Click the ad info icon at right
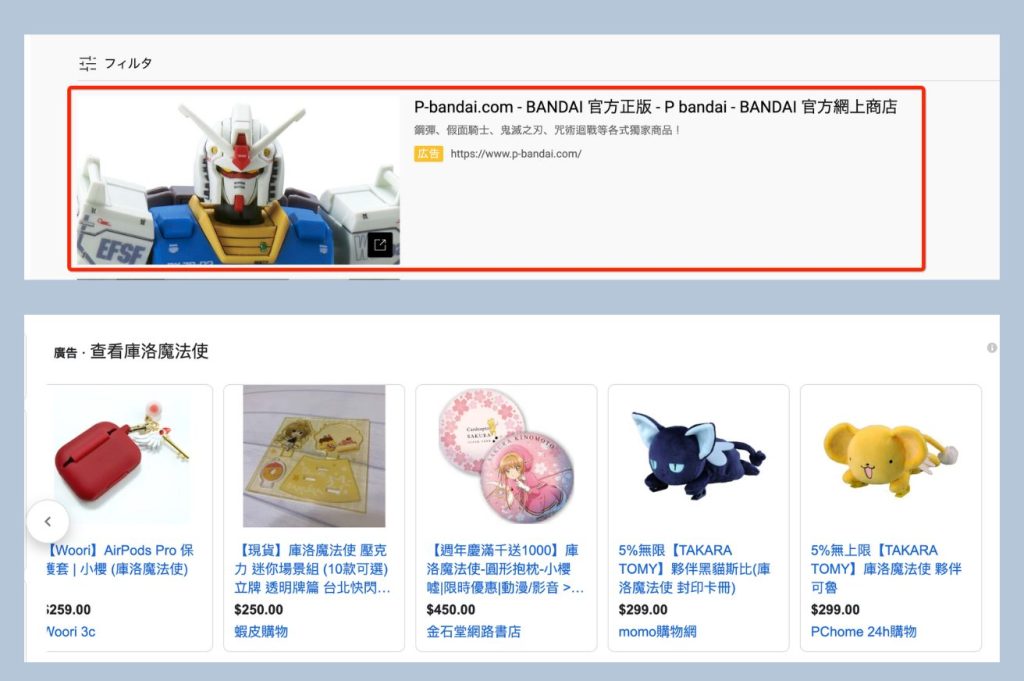Screen dimensions: 1024x681 click(991, 348)
